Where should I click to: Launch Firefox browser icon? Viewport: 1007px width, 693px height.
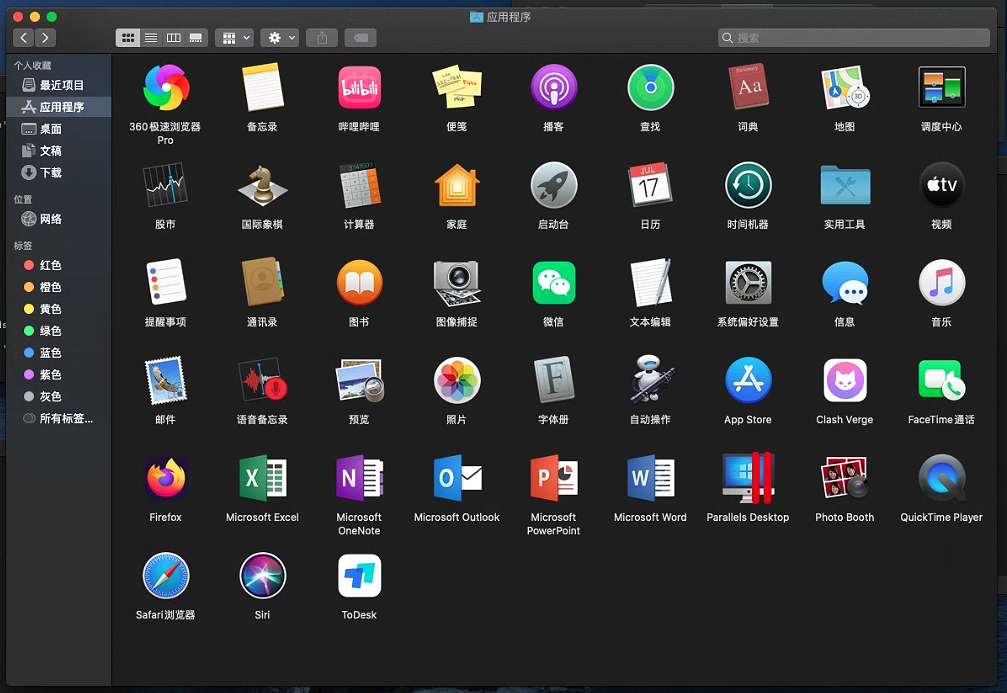pyautogui.click(x=165, y=478)
